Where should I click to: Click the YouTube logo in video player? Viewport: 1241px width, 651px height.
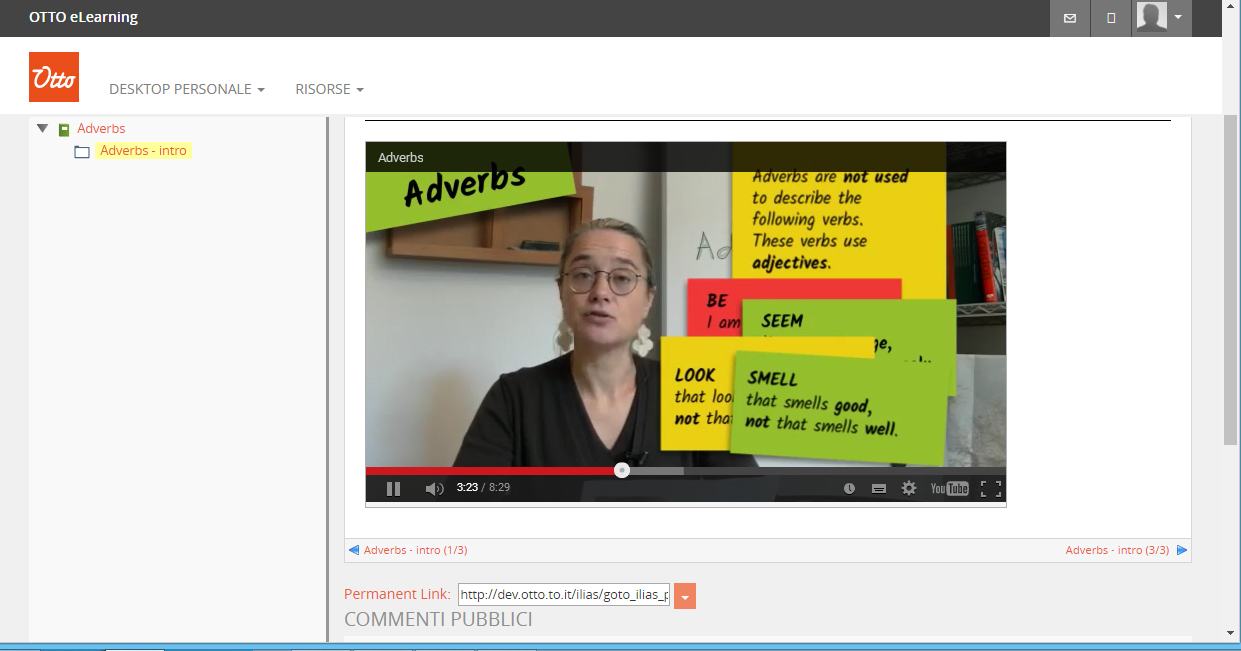click(949, 489)
